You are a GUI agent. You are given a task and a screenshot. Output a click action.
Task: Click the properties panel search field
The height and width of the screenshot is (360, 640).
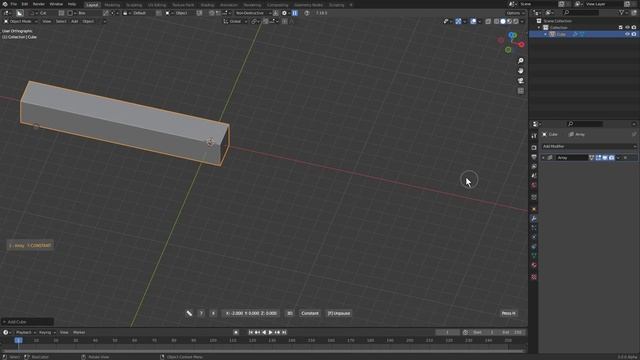click(x=584, y=124)
